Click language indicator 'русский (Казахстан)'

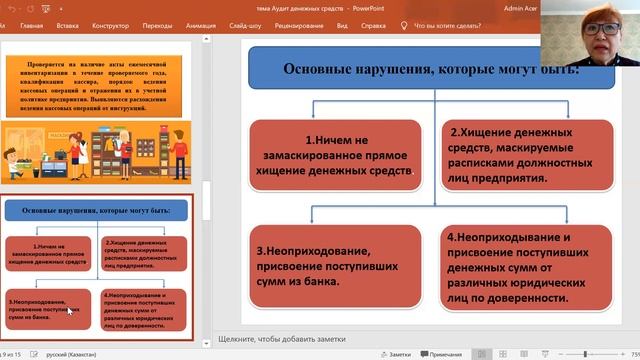tap(71, 355)
